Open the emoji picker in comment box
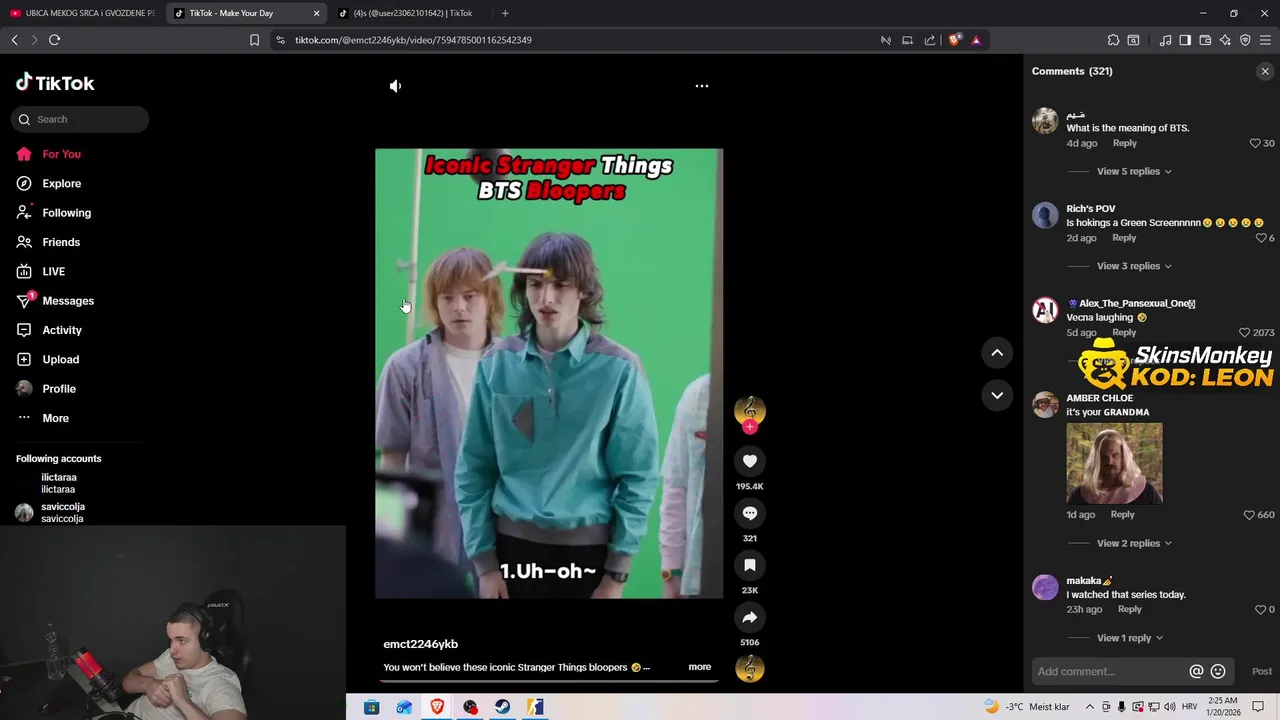 pyautogui.click(x=1218, y=671)
